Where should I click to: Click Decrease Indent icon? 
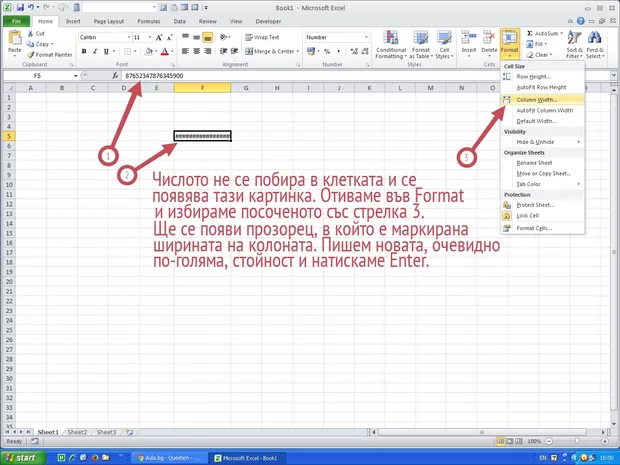click(223, 51)
